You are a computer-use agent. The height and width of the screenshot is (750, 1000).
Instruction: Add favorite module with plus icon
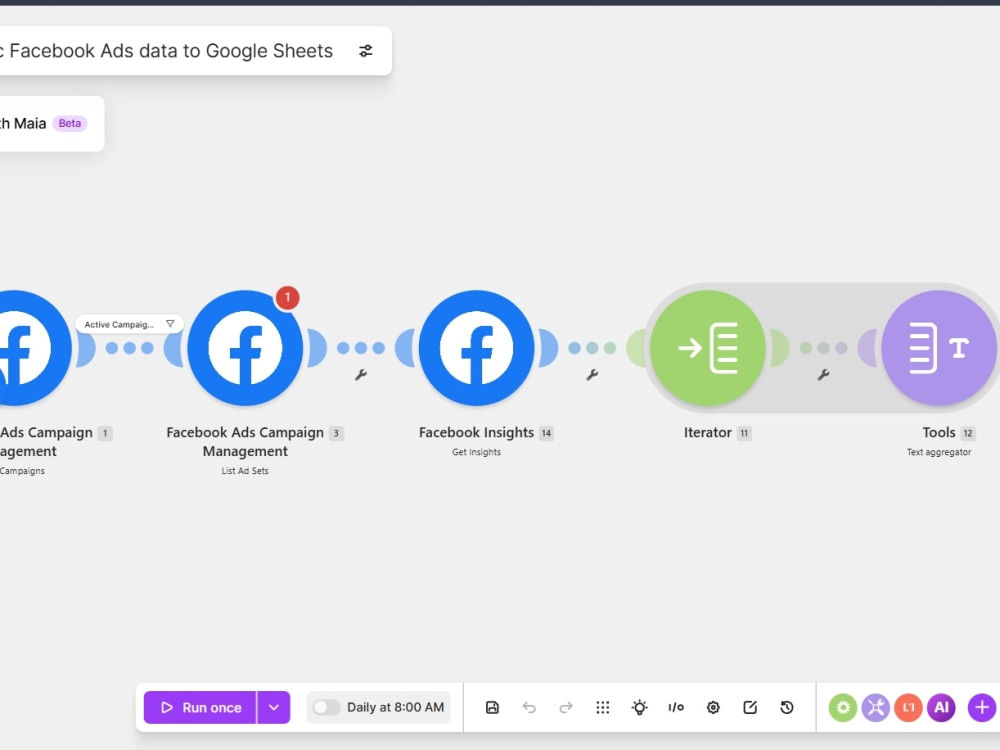point(982,707)
